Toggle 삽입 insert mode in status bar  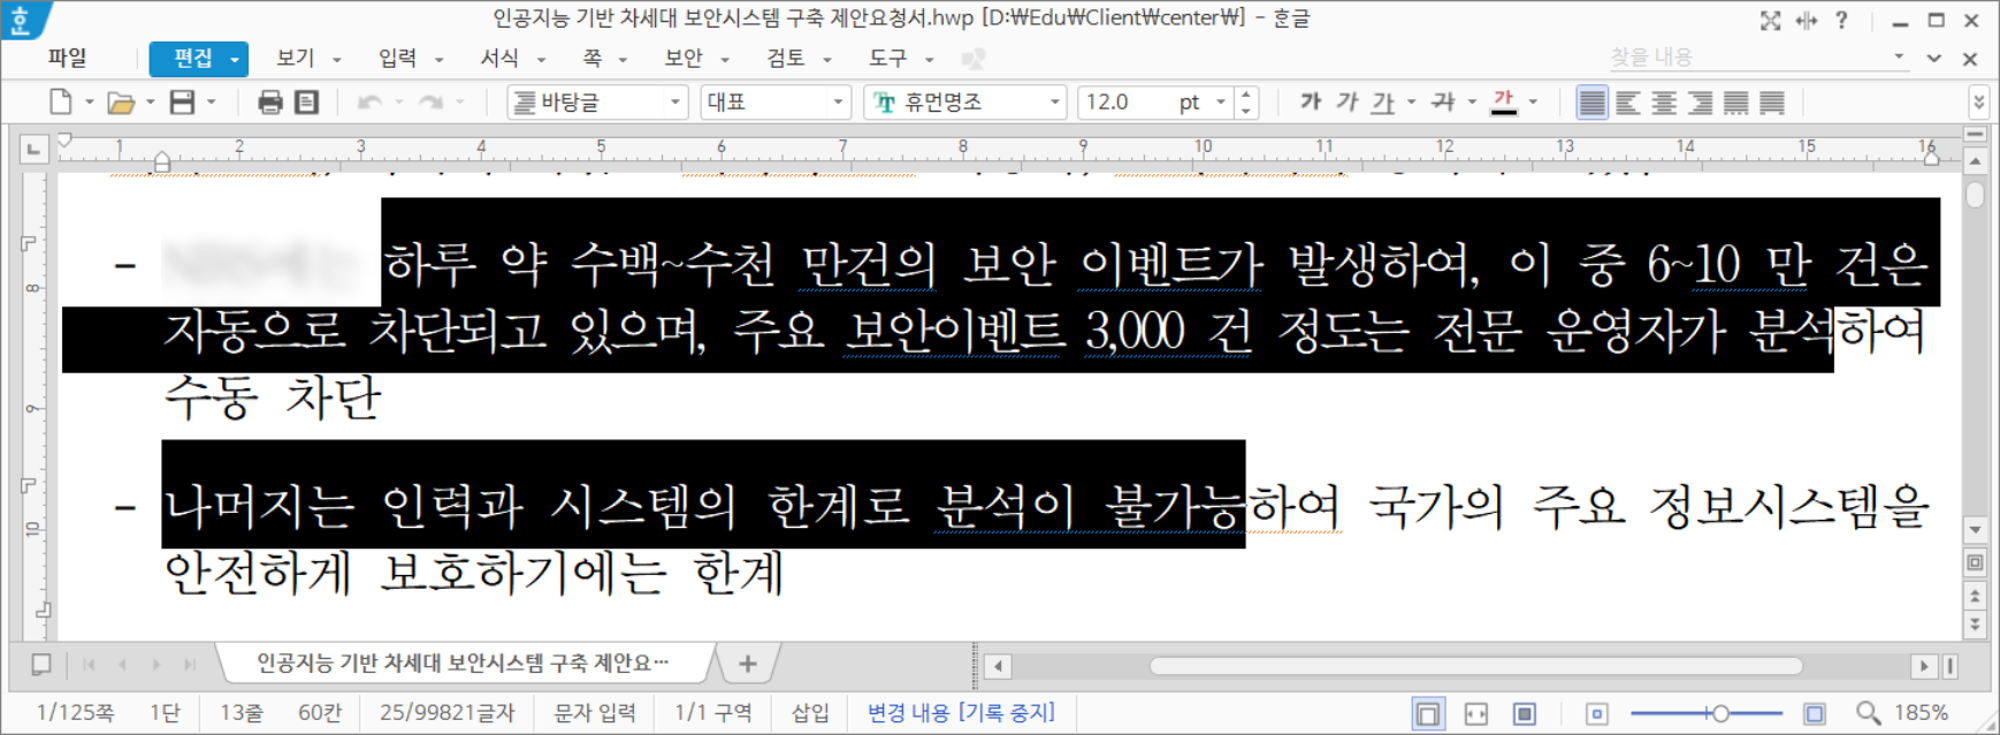coord(810,712)
